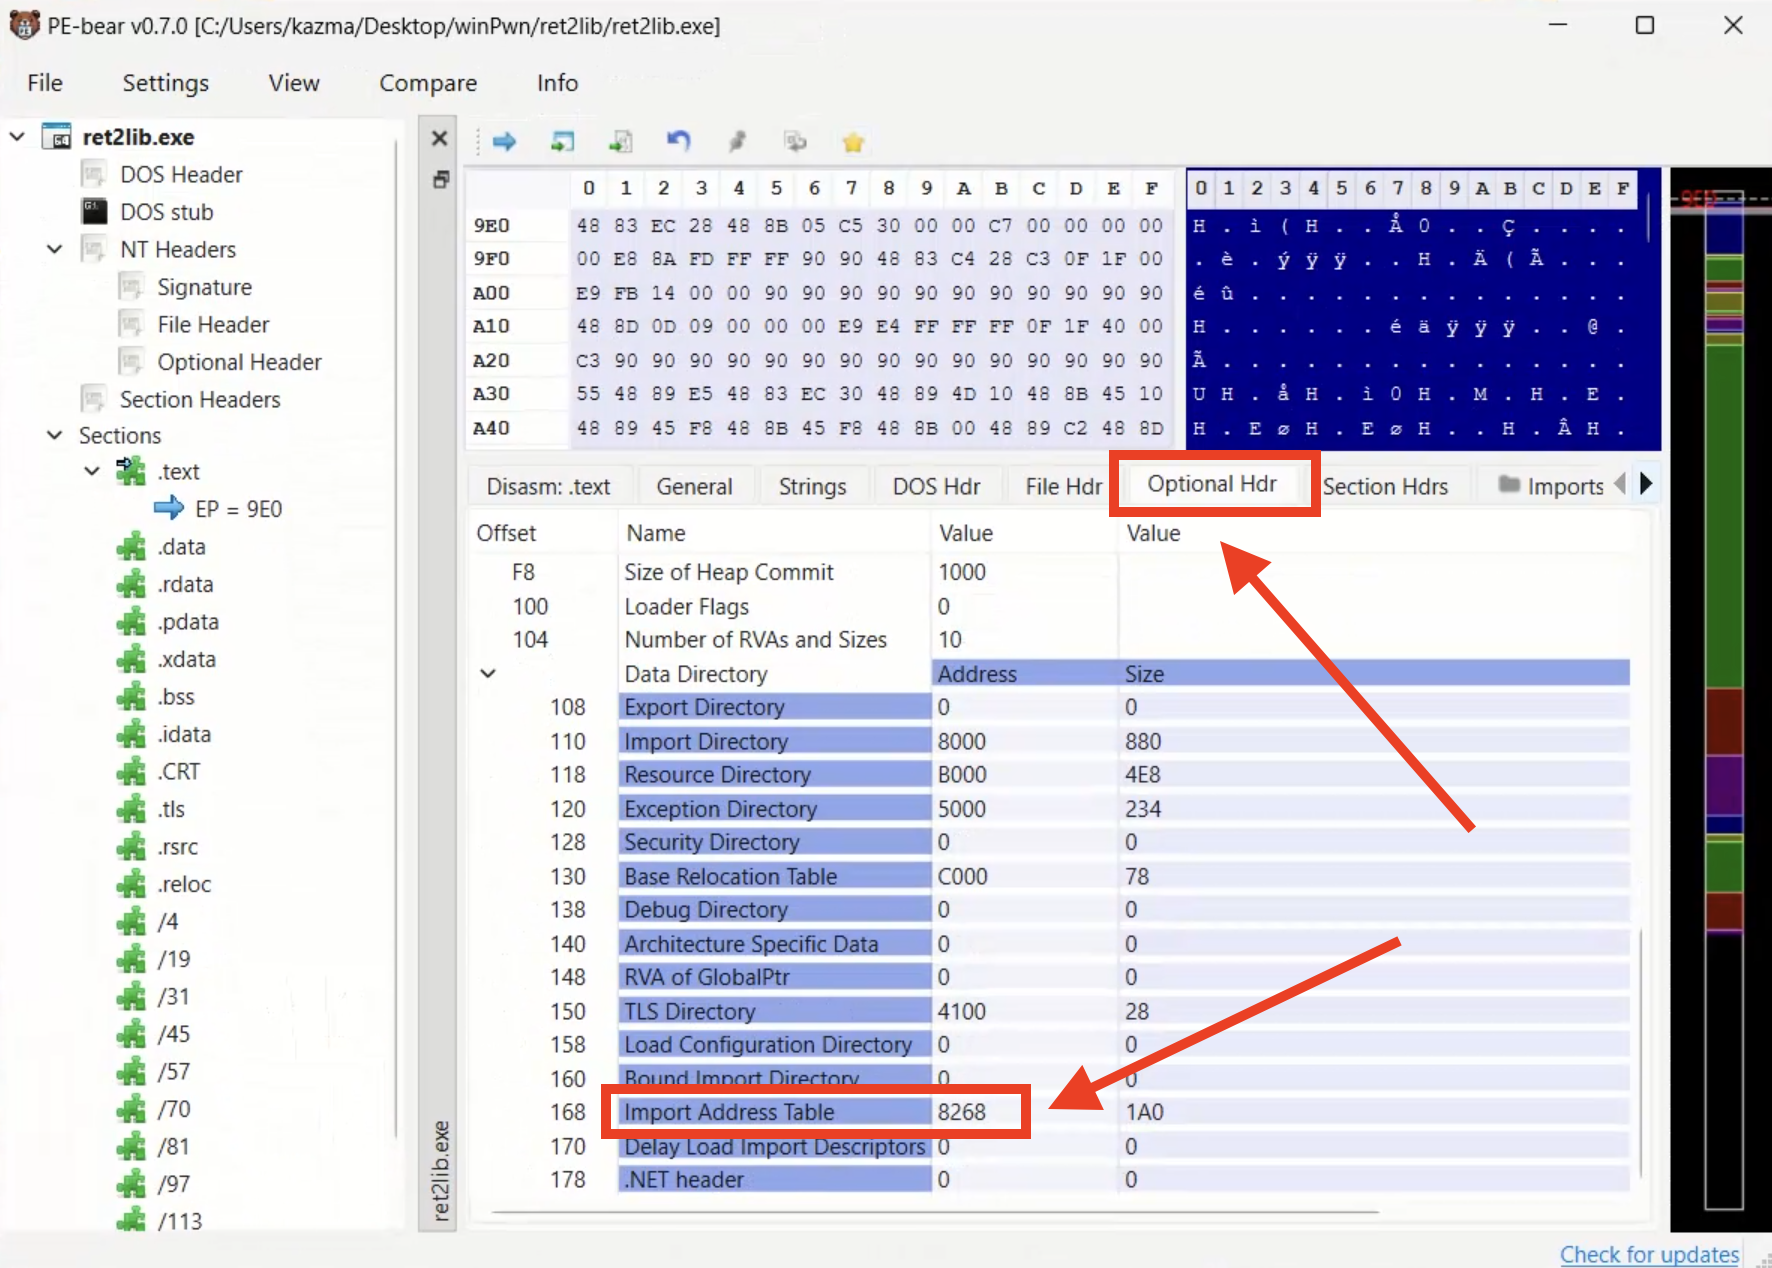Select the Import Address Table row
Screen dimensions: 1772x1268
(x=728, y=1112)
